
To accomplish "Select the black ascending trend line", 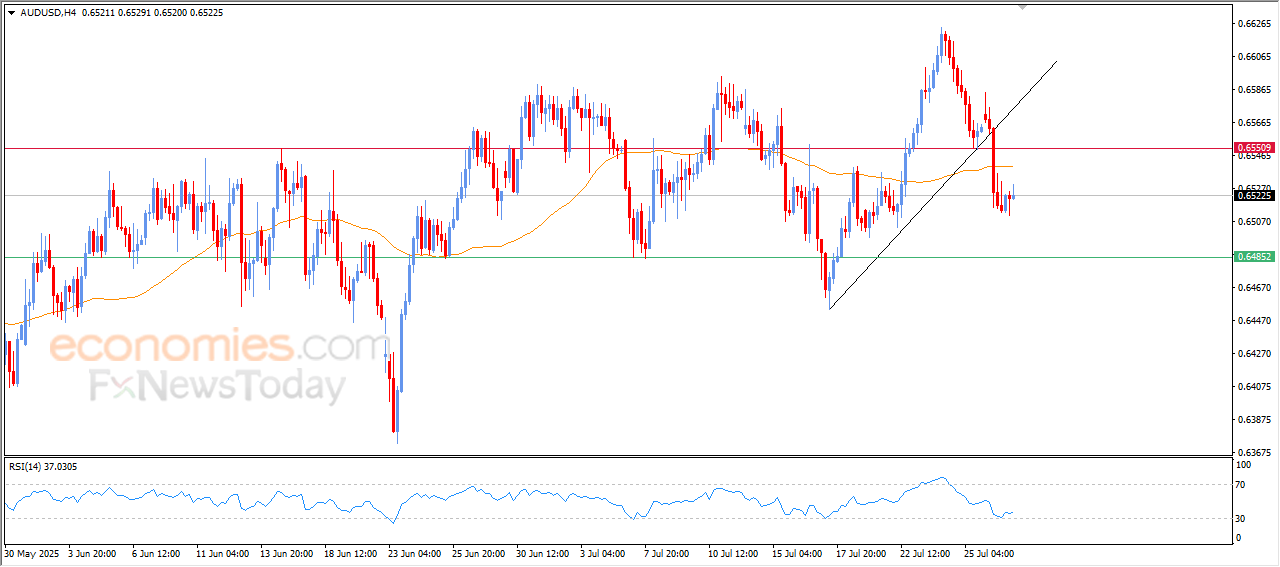I will tap(943, 185).
